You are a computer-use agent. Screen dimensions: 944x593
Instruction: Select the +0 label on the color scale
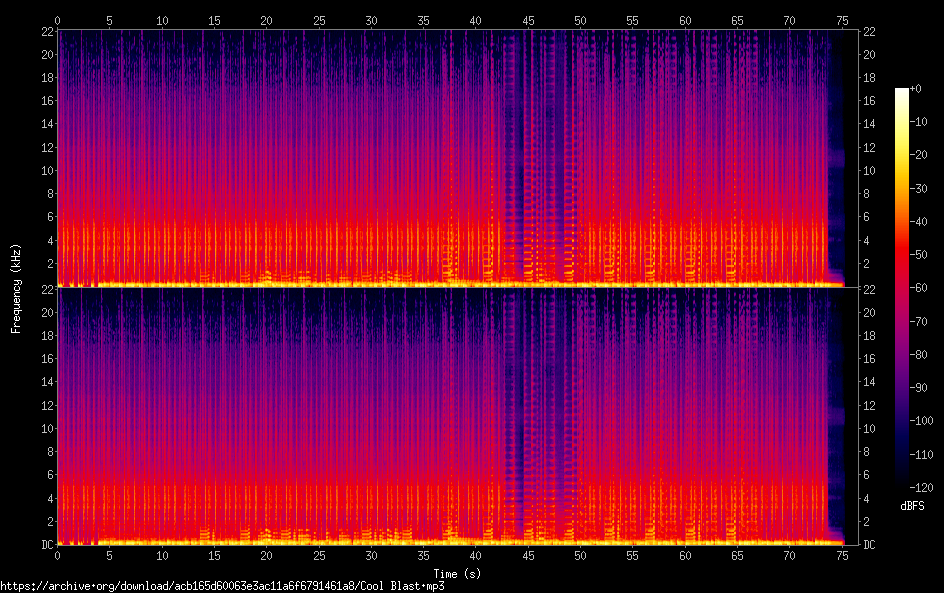(916, 89)
